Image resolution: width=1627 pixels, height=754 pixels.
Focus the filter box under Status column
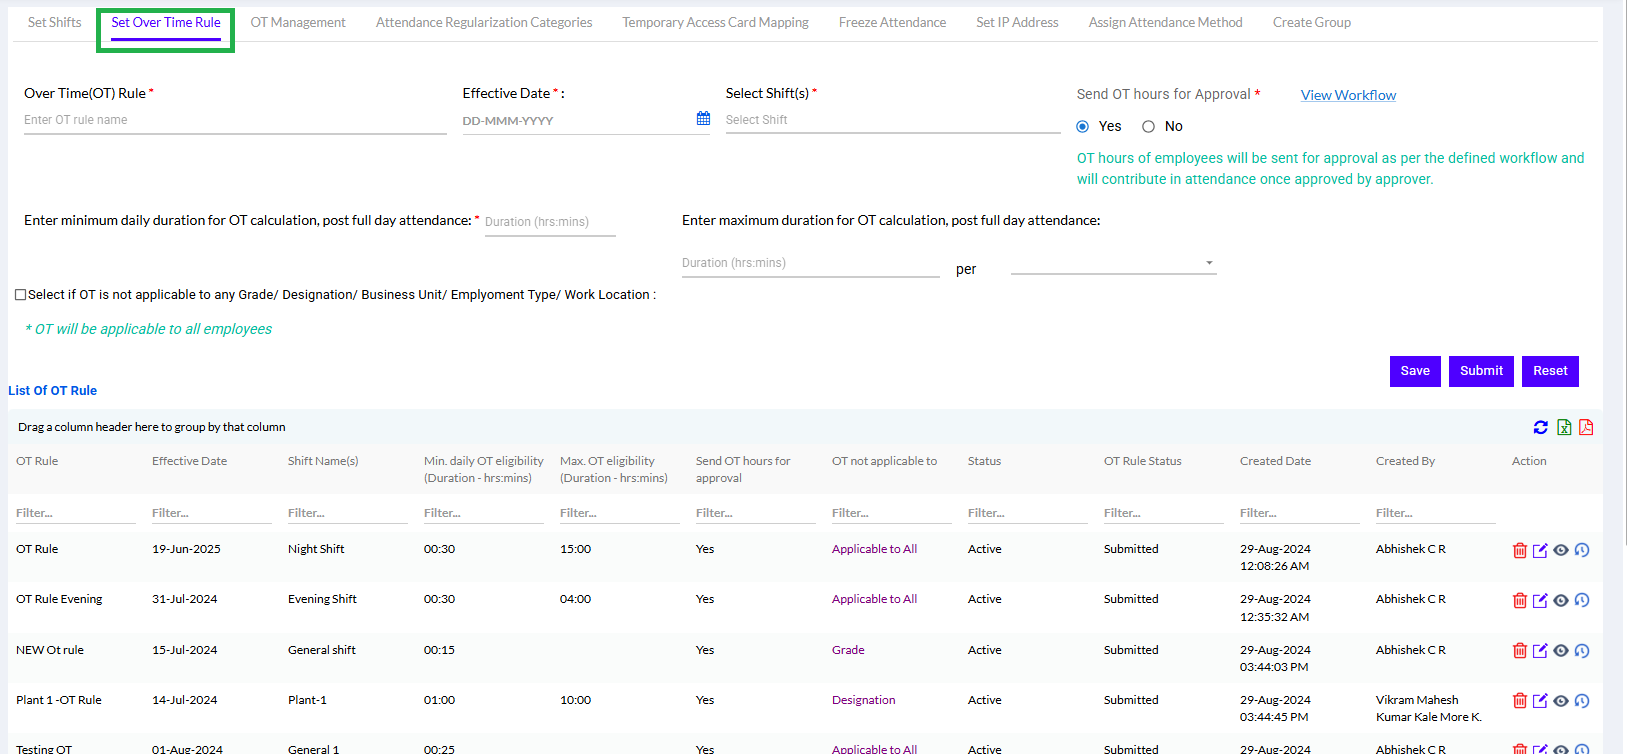pyautogui.click(x=1028, y=513)
